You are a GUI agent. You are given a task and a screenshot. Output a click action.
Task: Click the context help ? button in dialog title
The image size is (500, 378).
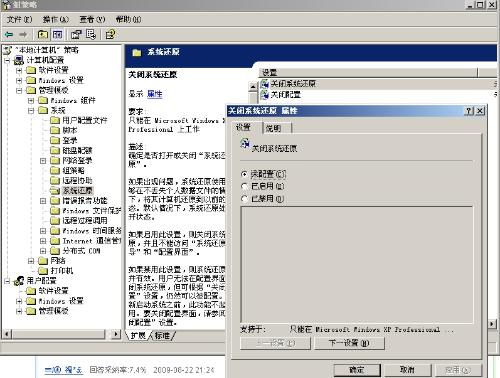(x=469, y=111)
